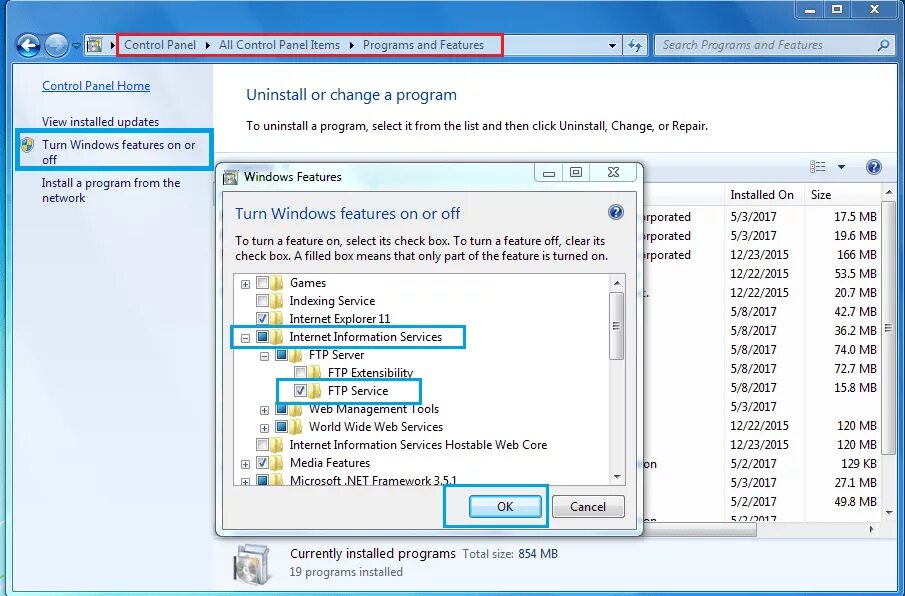Open Install a program from the network

coord(111,190)
